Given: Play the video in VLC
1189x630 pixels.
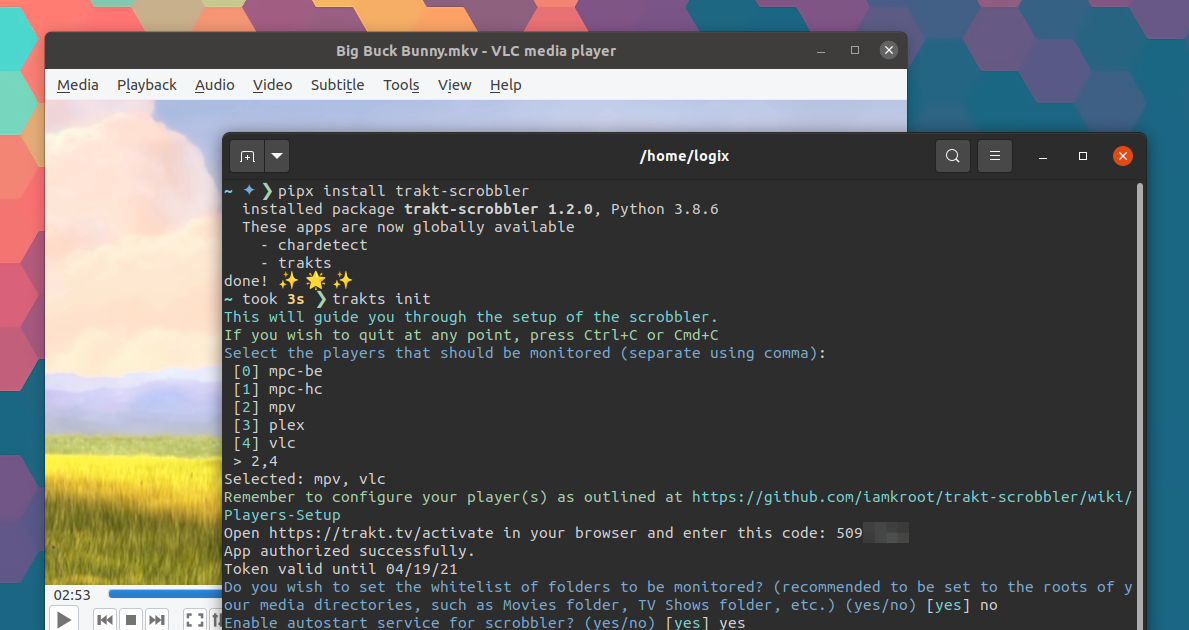Looking at the screenshot, I should (64, 619).
